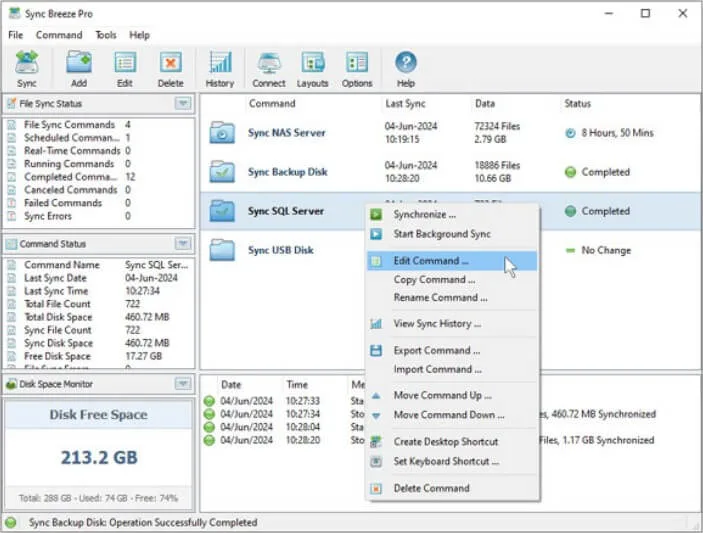Image resolution: width=703 pixels, height=533 pixels.
Task: Click the Delete Command red icon
Action: (x=376, y=488)
